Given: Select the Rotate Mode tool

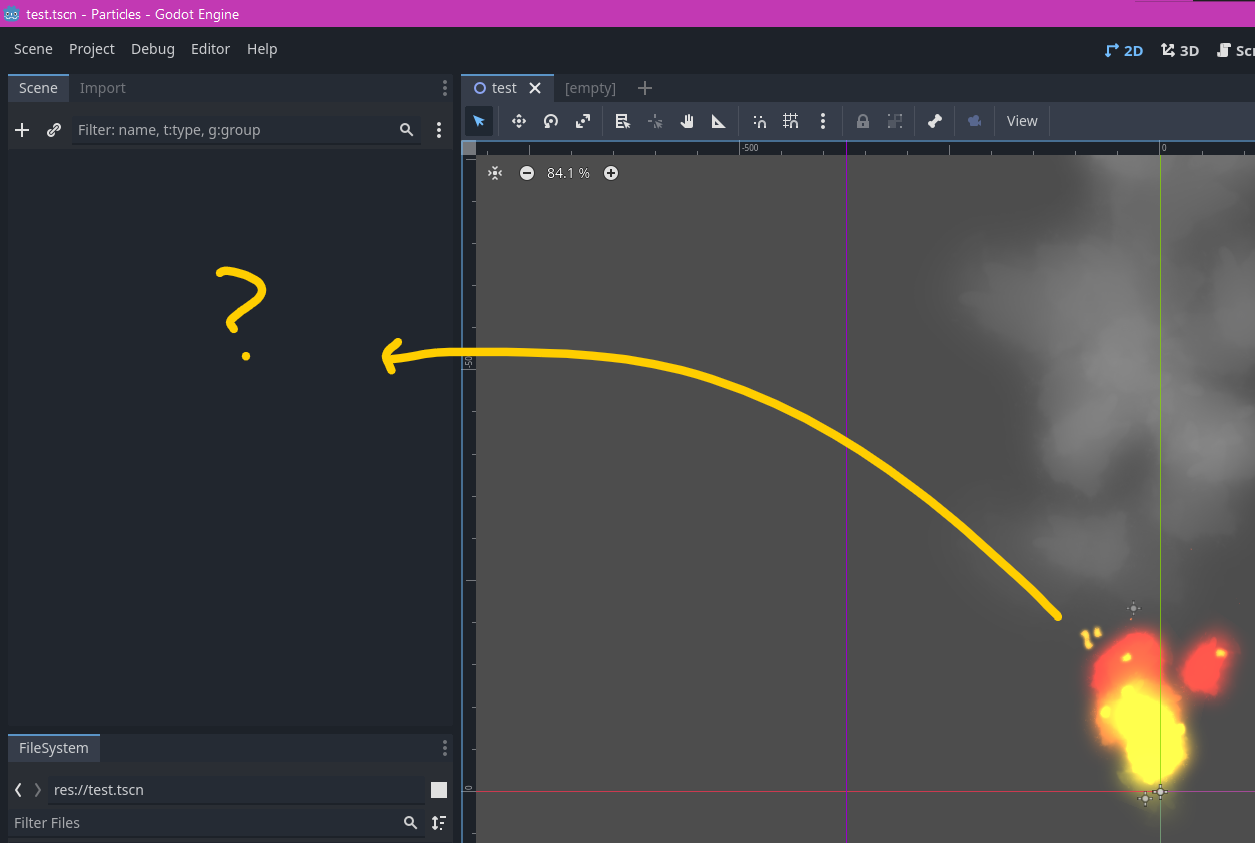Looking at the screenshot, I should [551, 120].
